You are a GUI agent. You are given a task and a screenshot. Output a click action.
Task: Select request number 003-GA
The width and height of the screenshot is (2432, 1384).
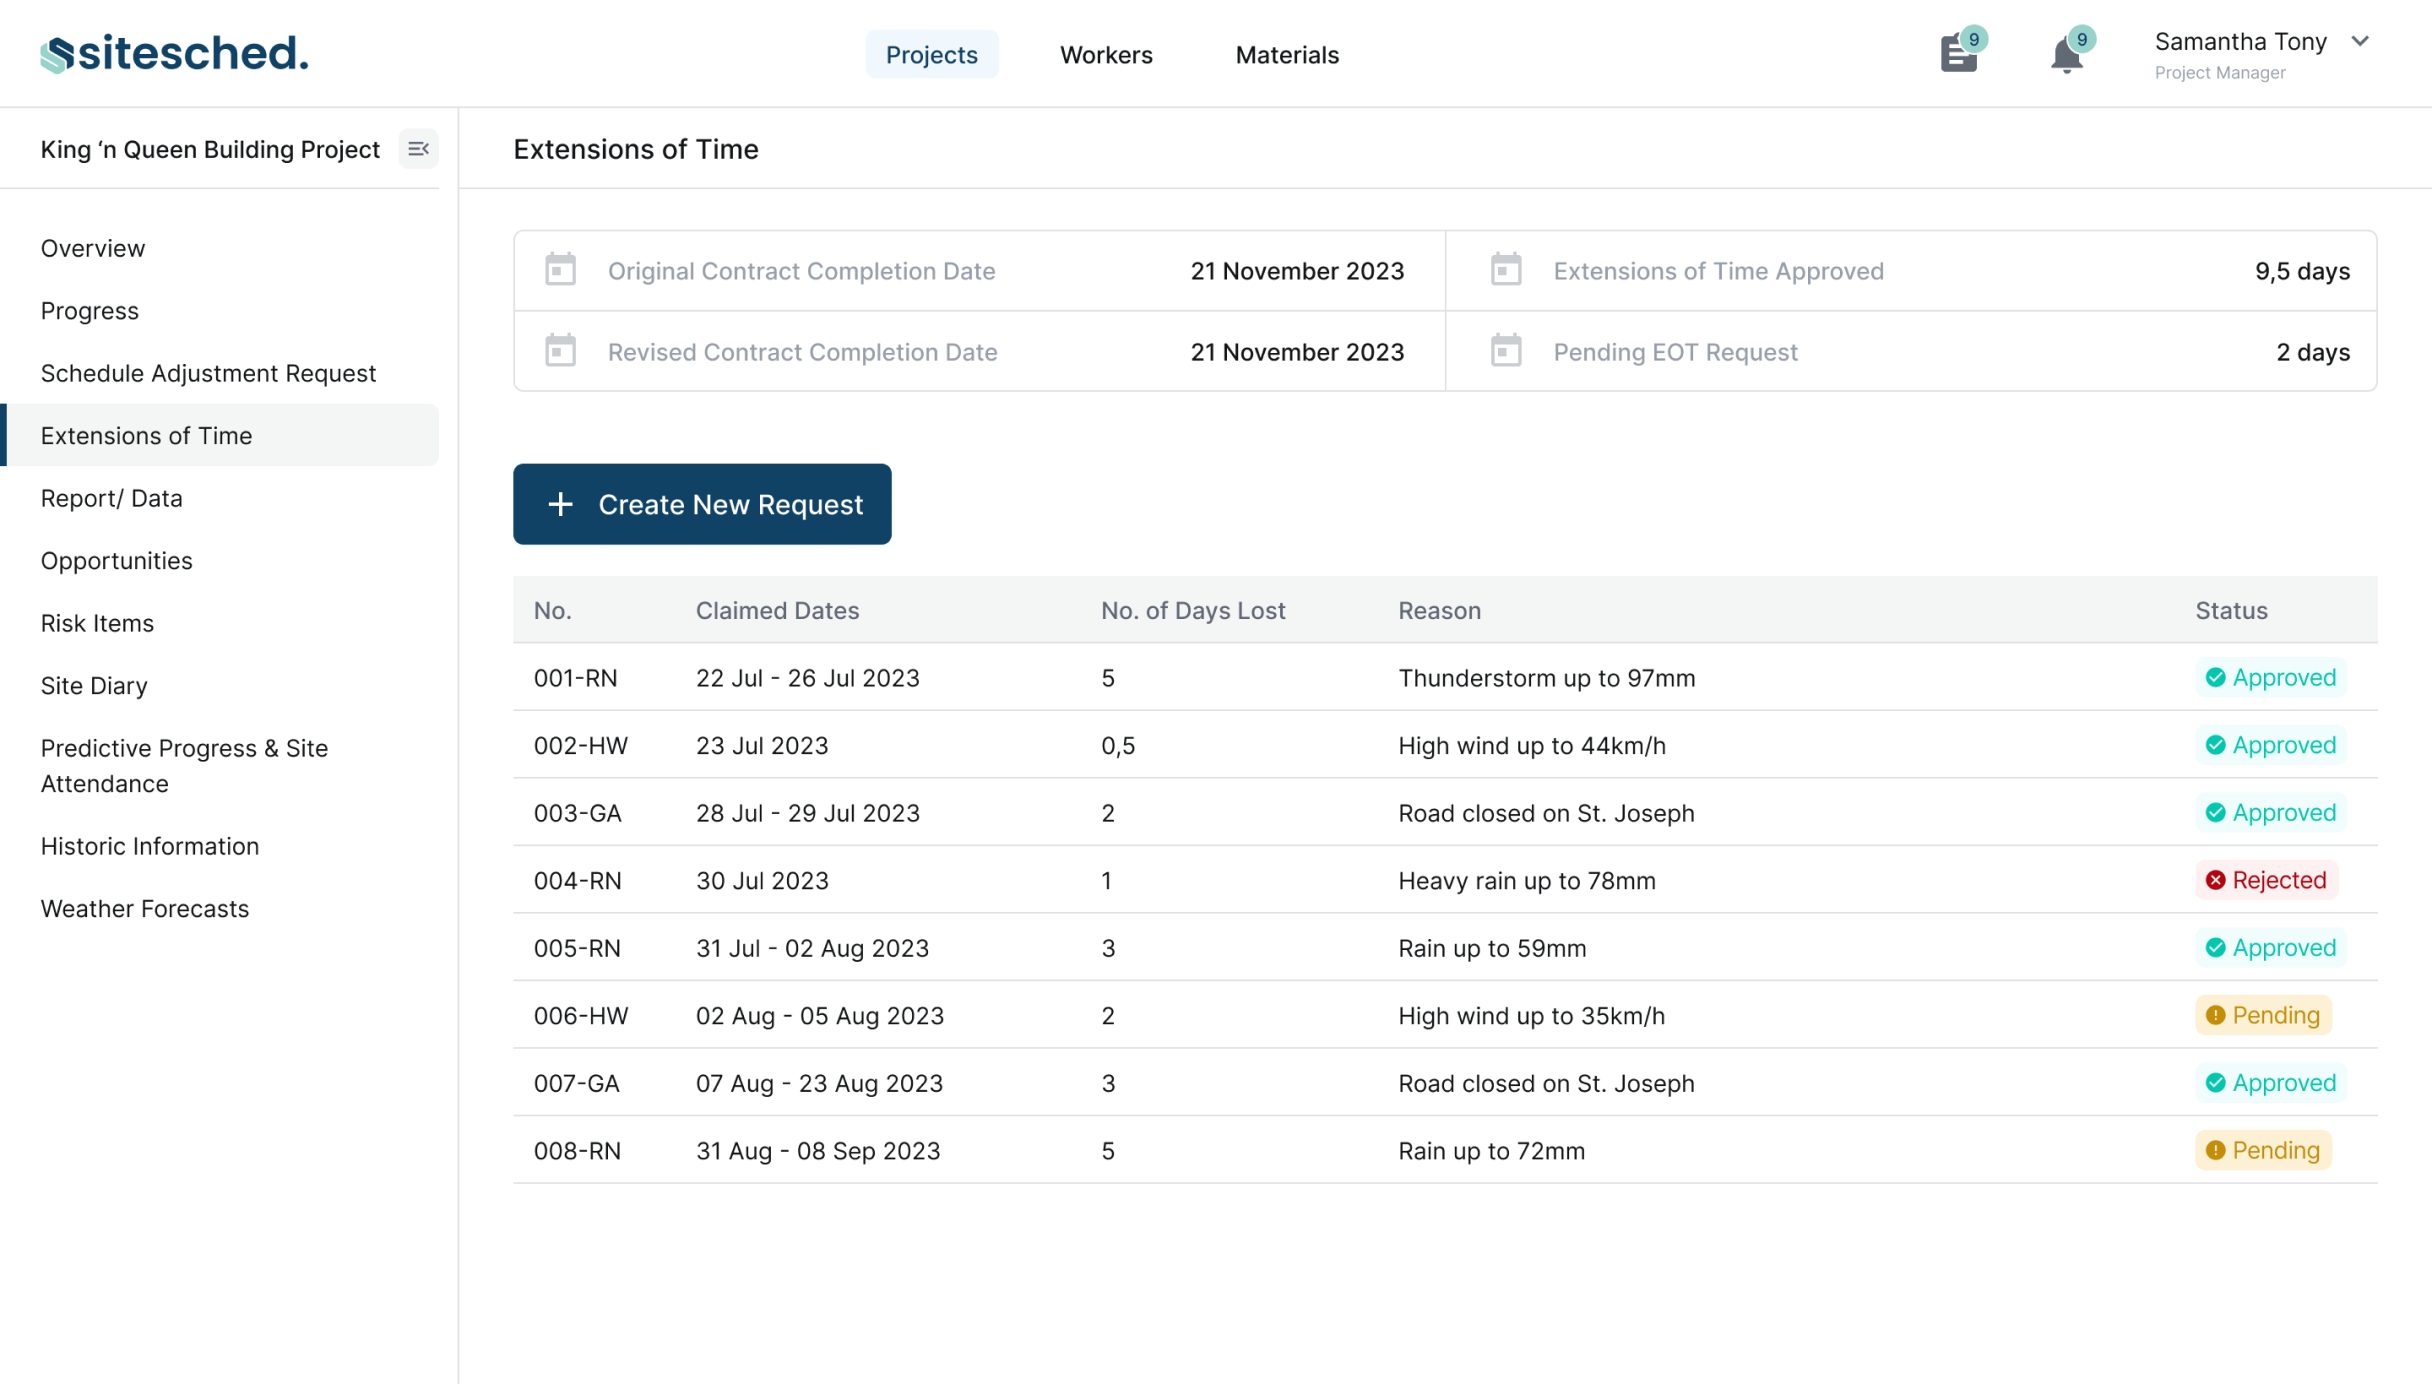coord(578,813)
